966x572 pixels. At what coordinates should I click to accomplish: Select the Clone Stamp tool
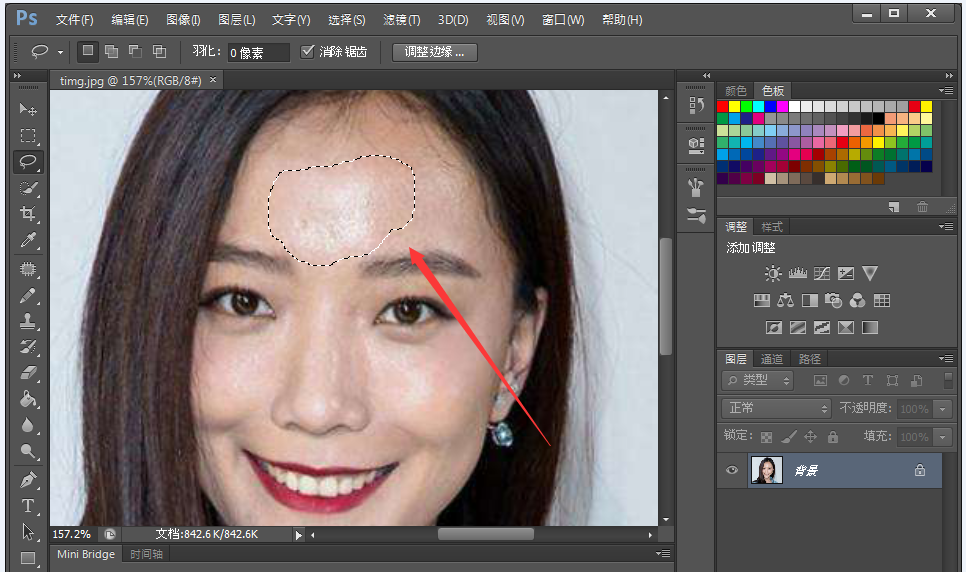tap(28, 321)
